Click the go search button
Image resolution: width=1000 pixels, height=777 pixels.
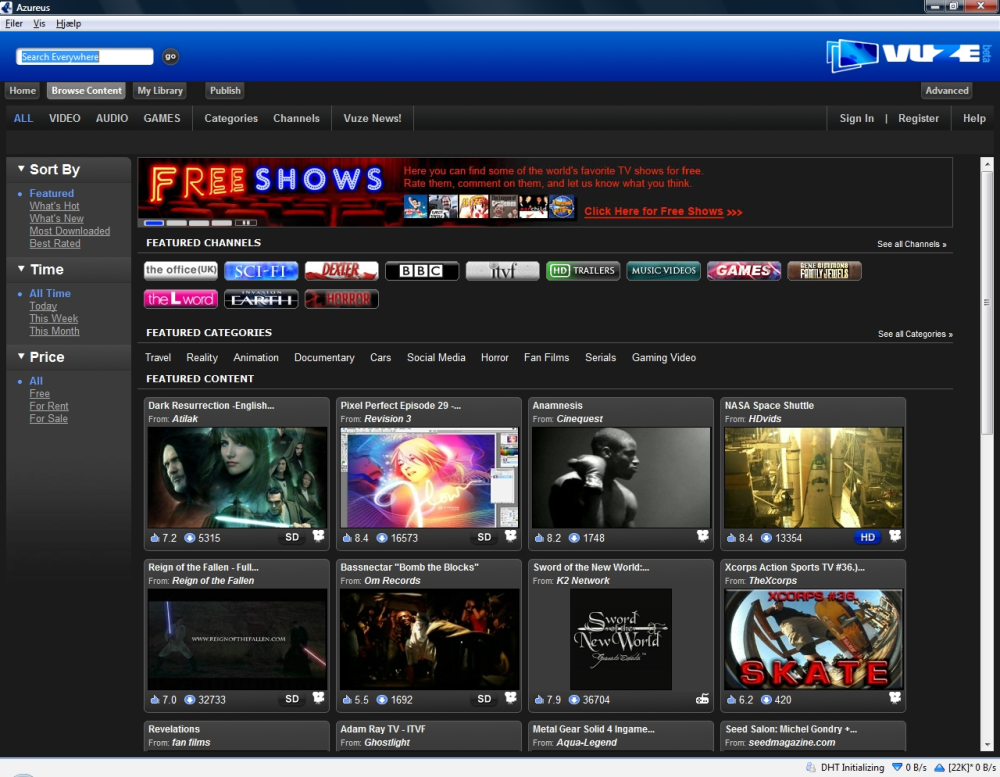[170, 56]
